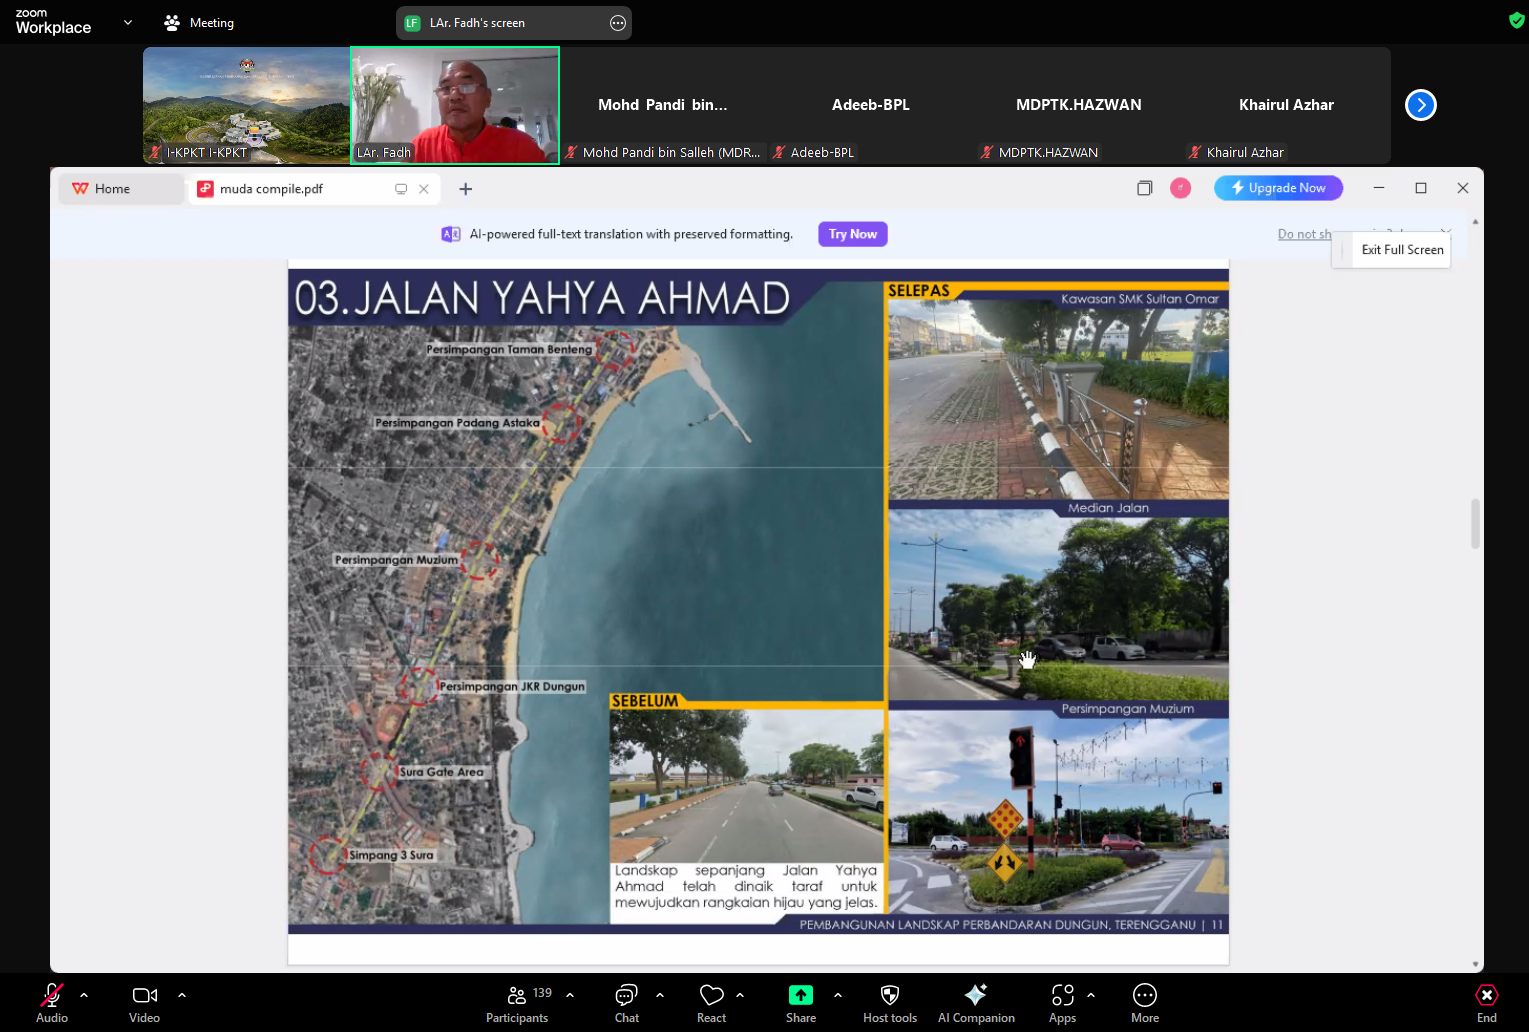Click the PDF vertical scrollbar thumb

tap(1475, 524)
